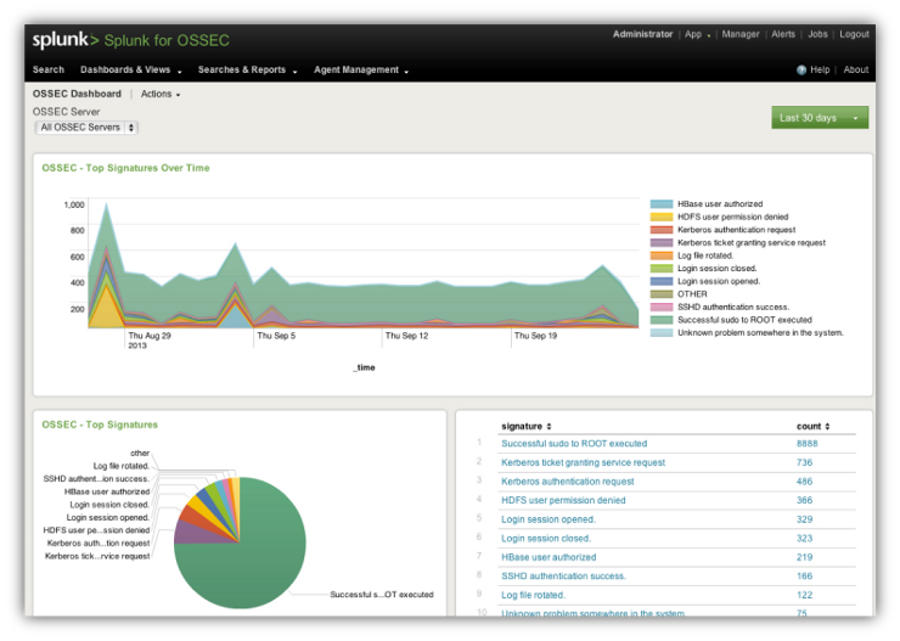Click the 'OSSEC - Top Signatures' panel title
This screenshot has height=641, width=900.
tap(100, 425)
